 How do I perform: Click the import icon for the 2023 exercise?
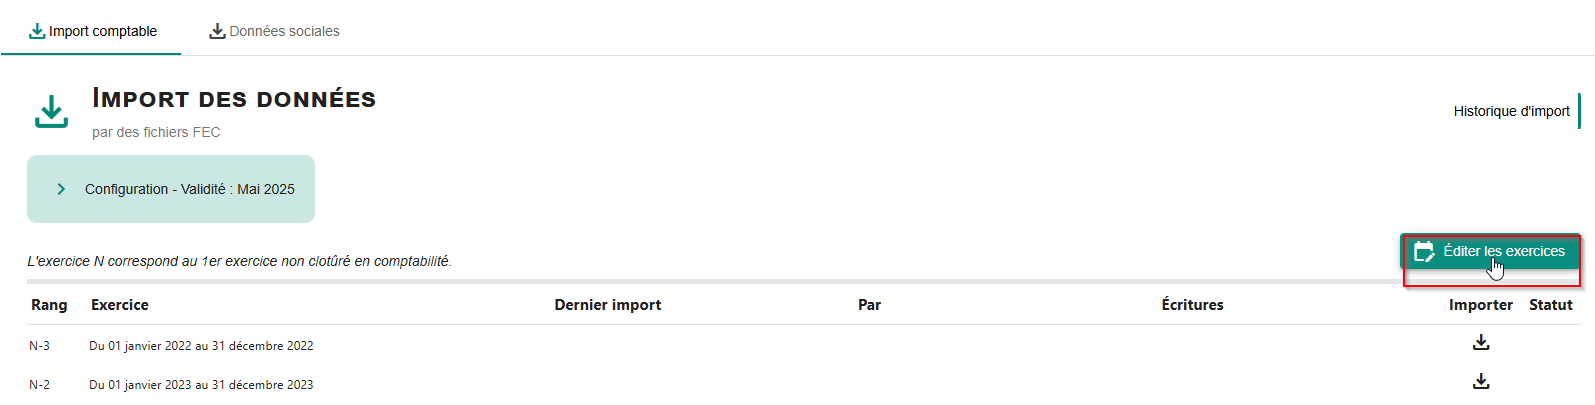[1481, 381]
